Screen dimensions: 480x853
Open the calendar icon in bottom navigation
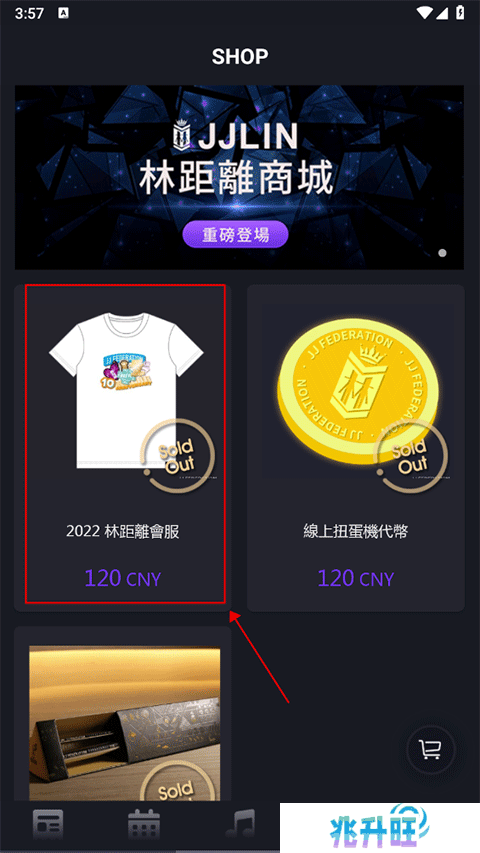pos(144,825)
